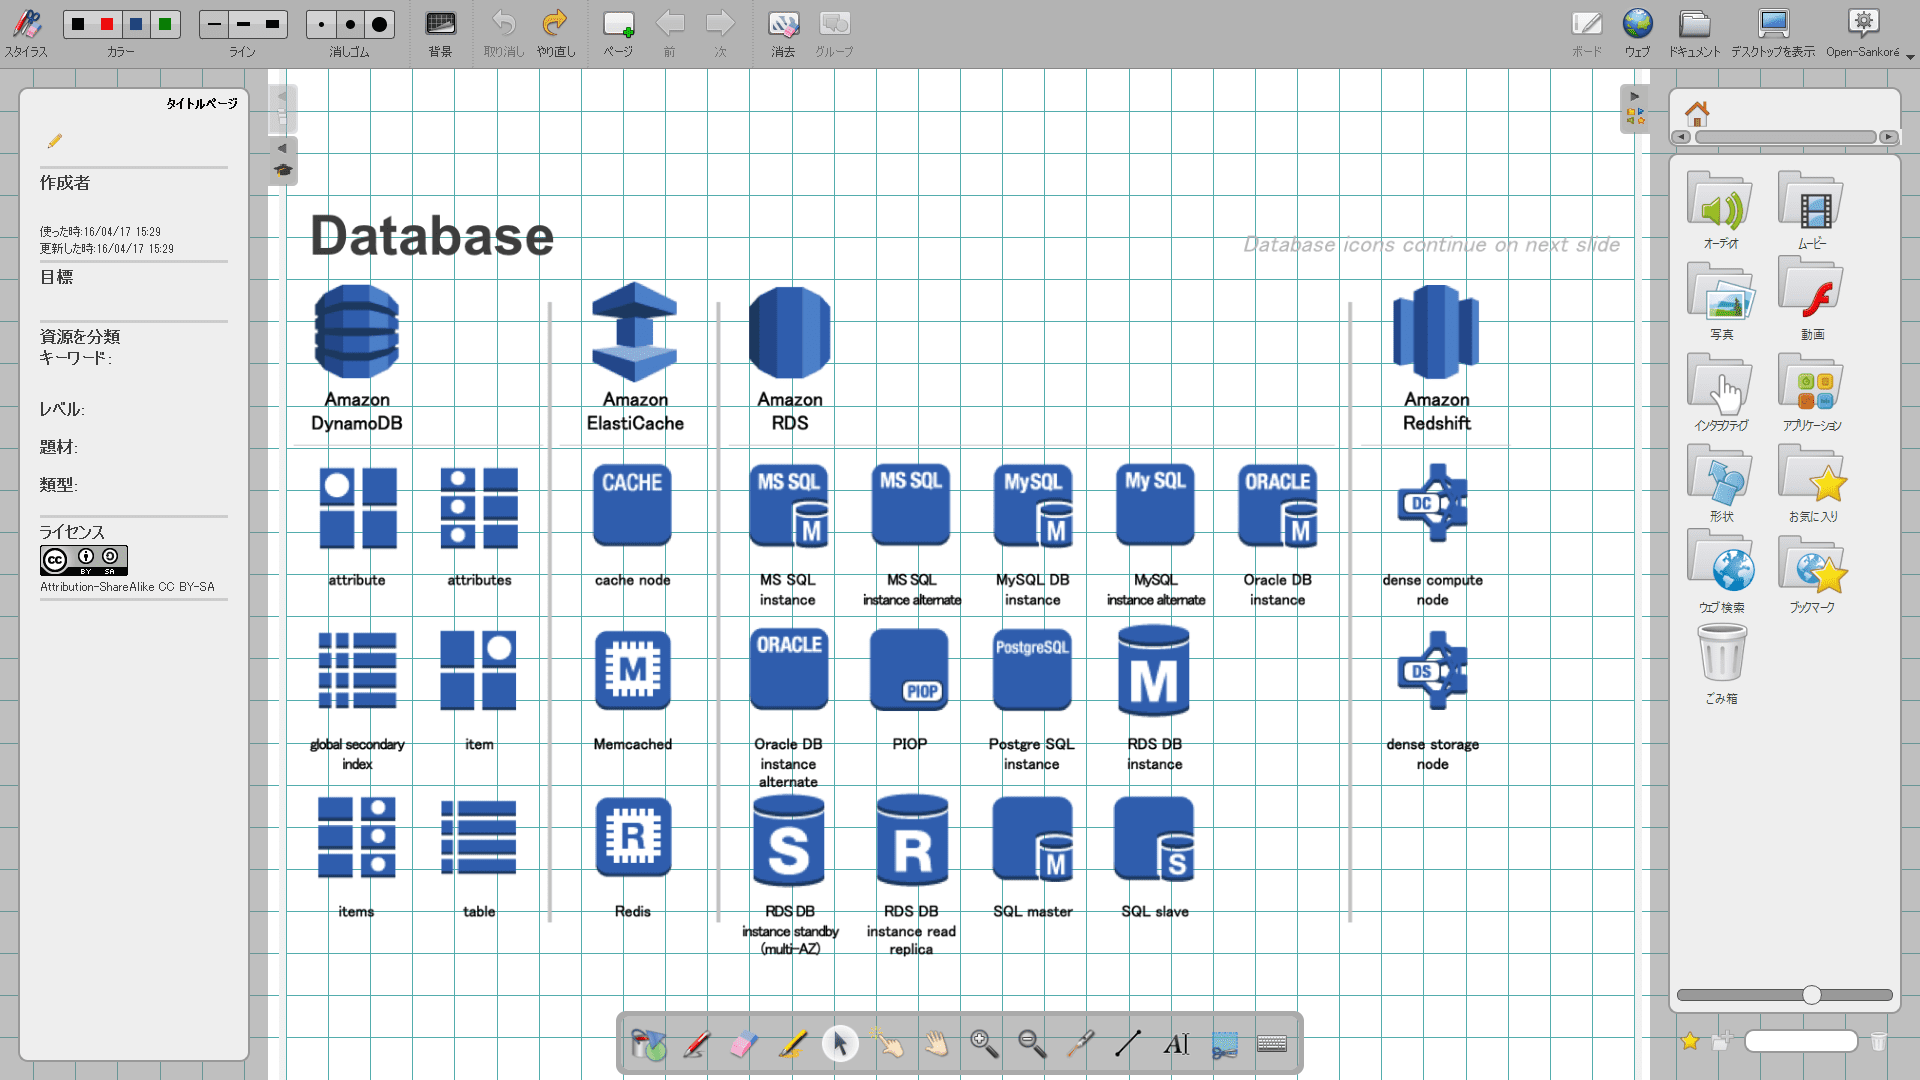Select the green pen color
1920x1080 pixels.
(x=165, y=24)
